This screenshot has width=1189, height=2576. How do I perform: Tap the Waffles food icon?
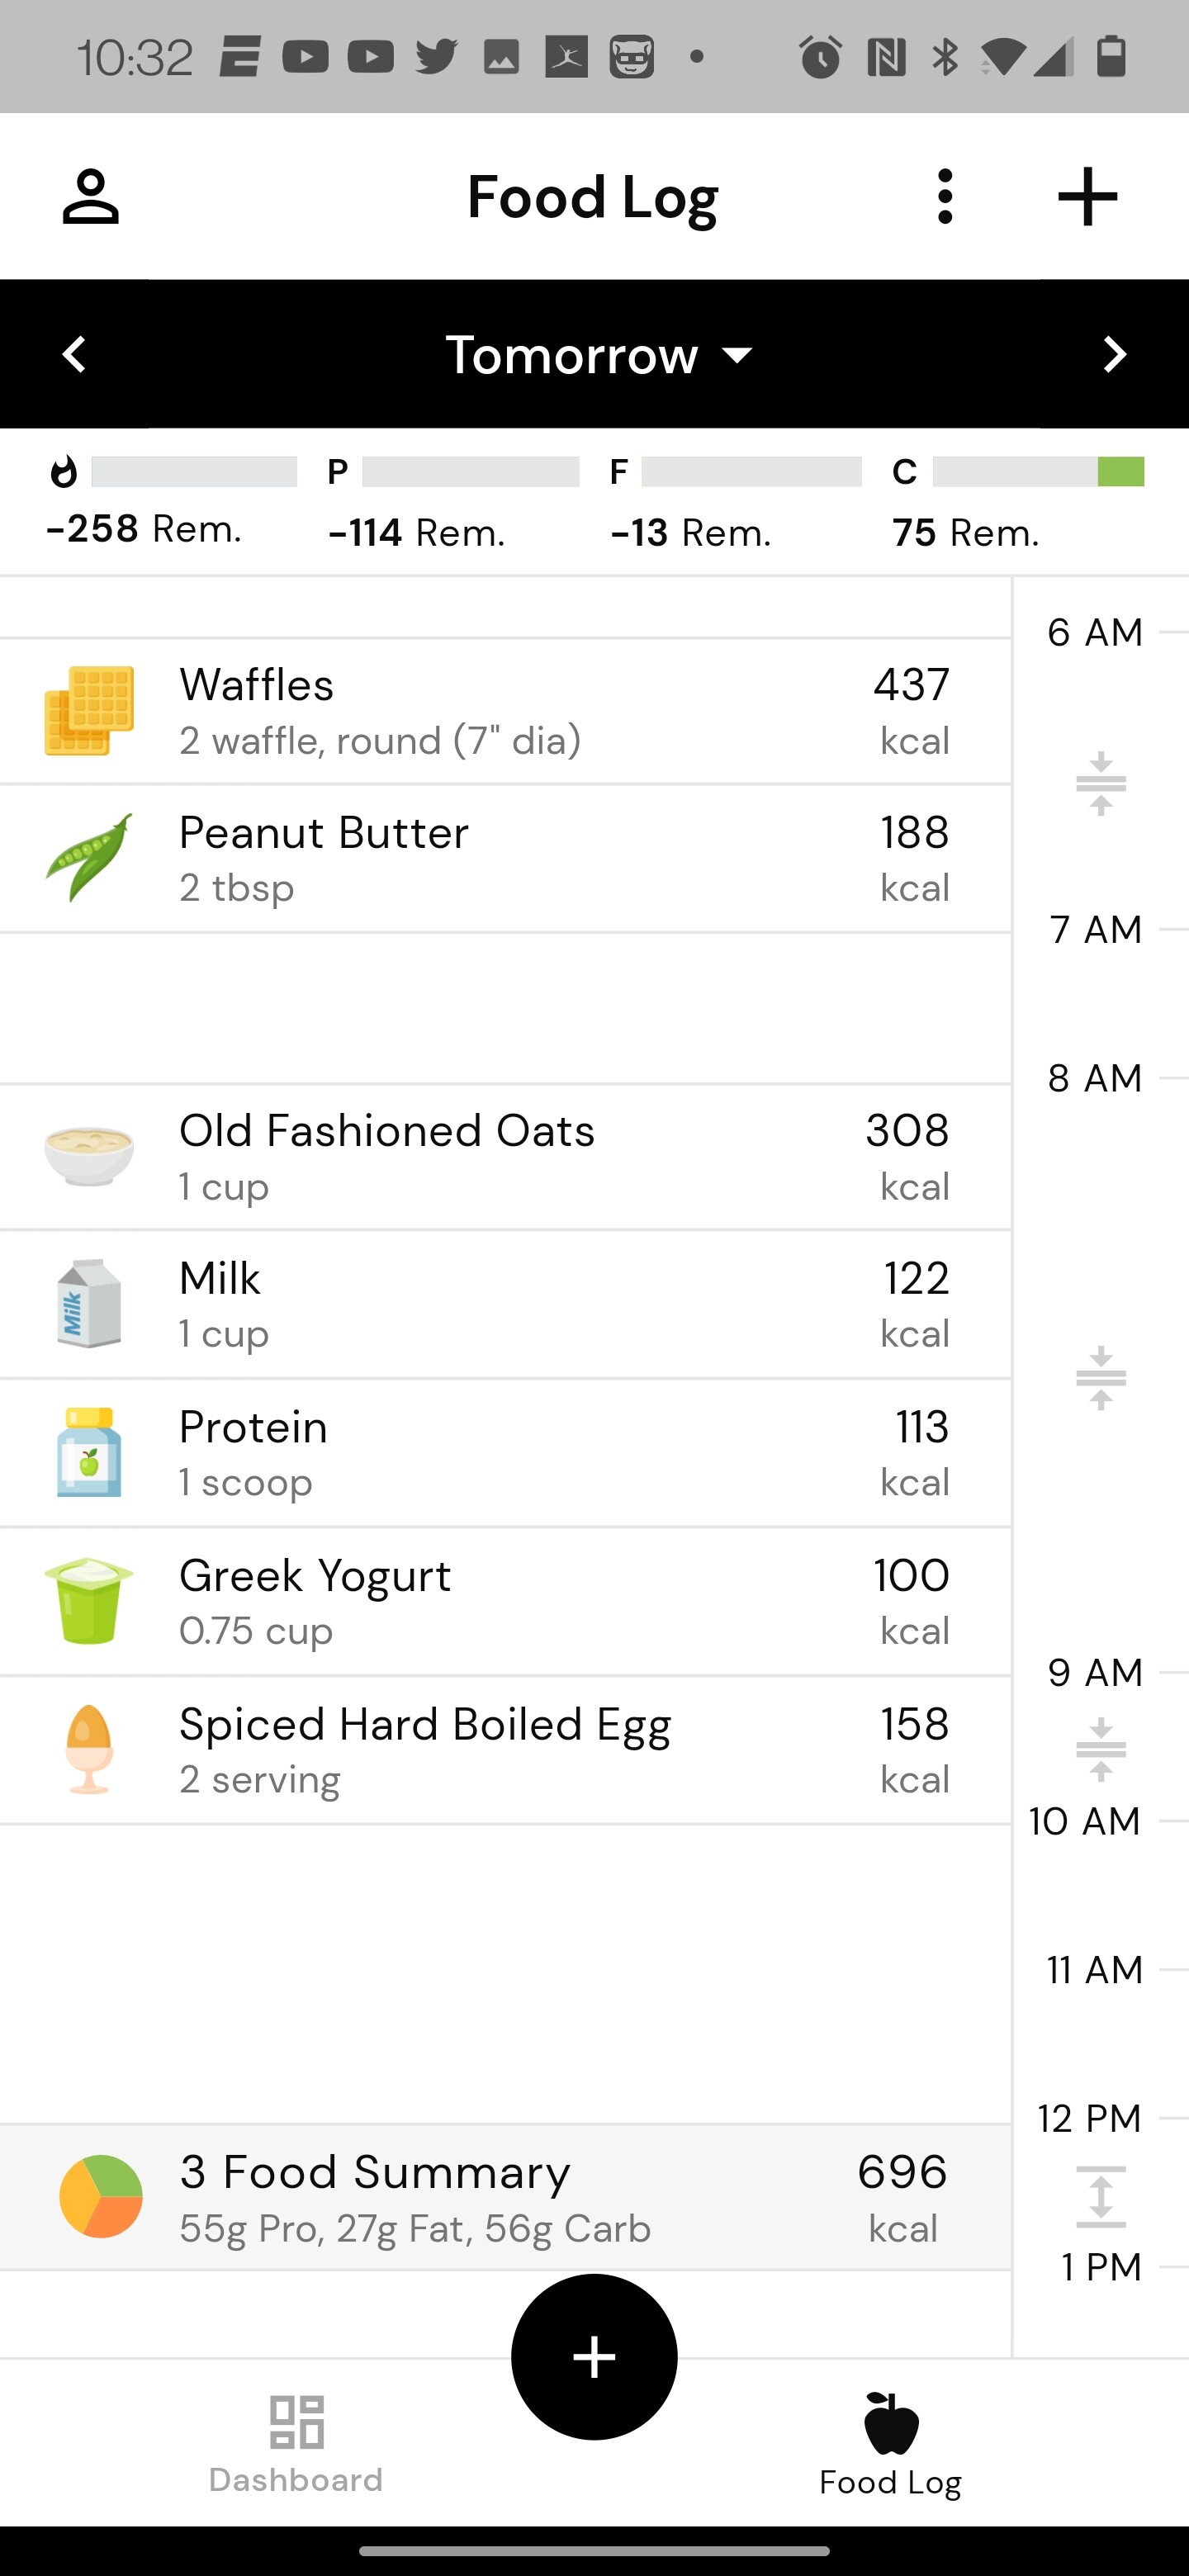[89, 711]
